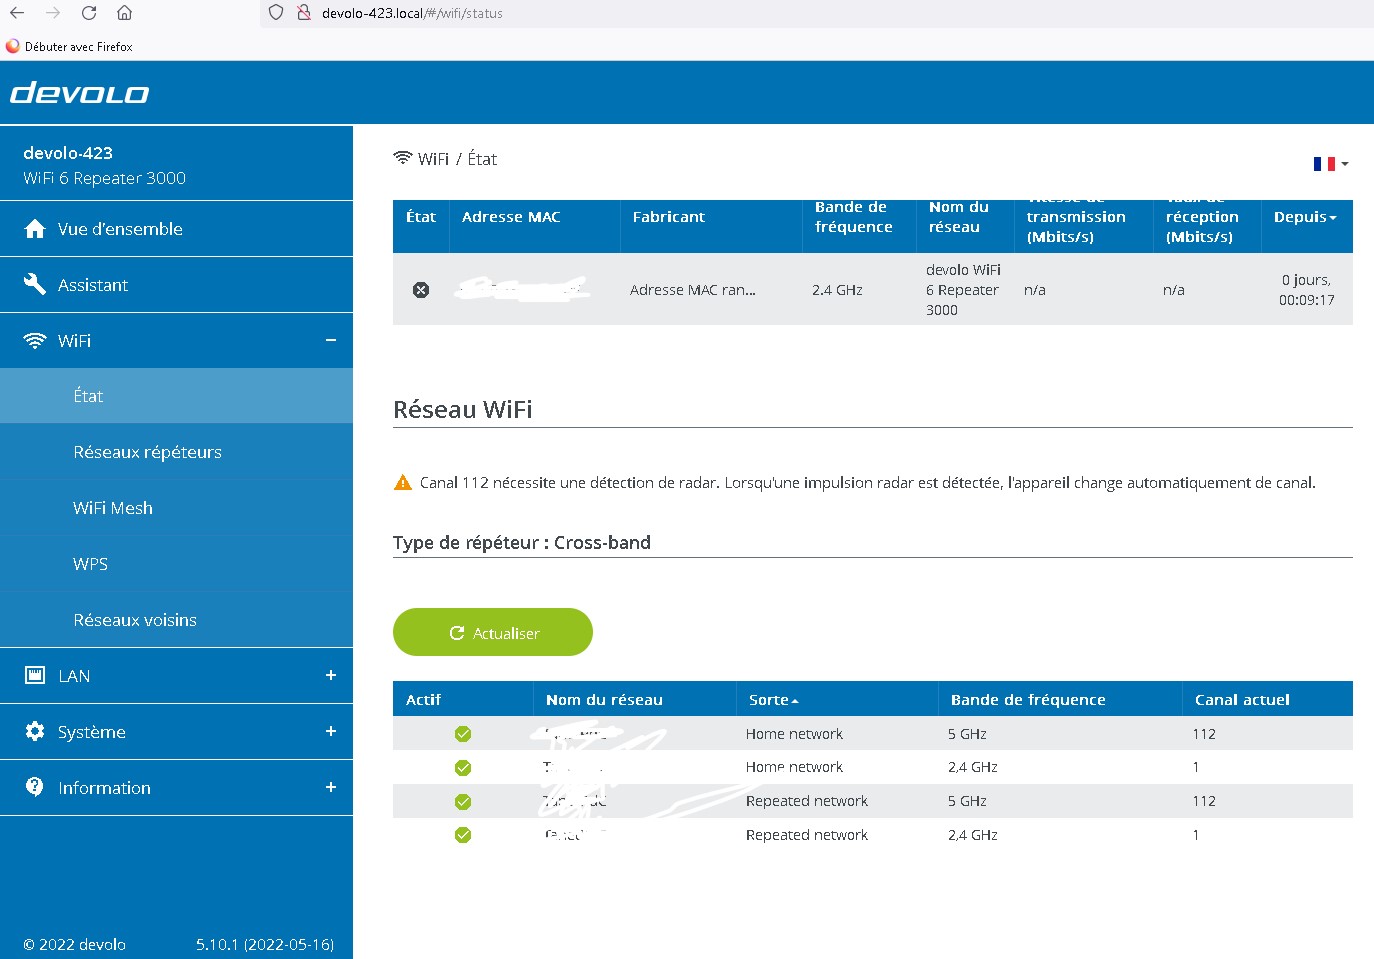Open the WPS submenu item
This screenshot has height=959, width=1374.
[x=176, y=564]
